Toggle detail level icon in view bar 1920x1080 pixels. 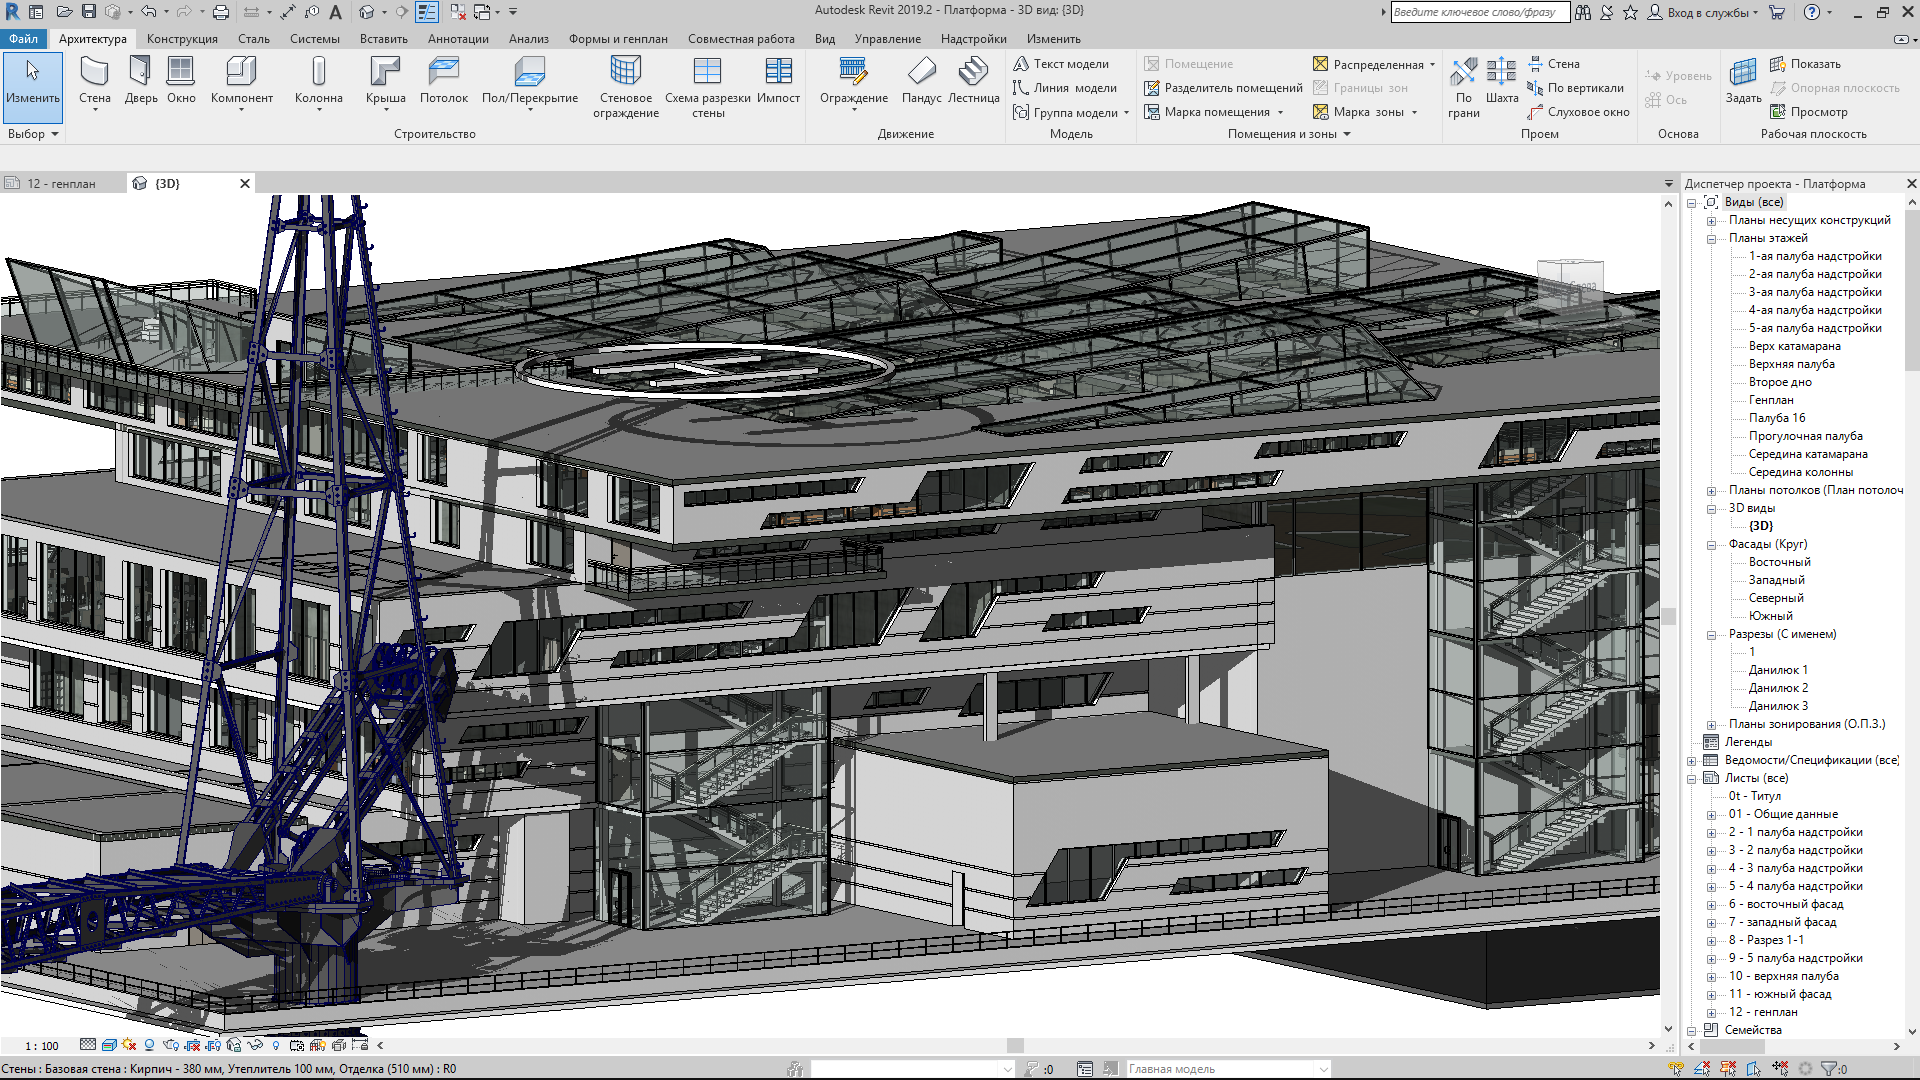[x=88, y=1045]
